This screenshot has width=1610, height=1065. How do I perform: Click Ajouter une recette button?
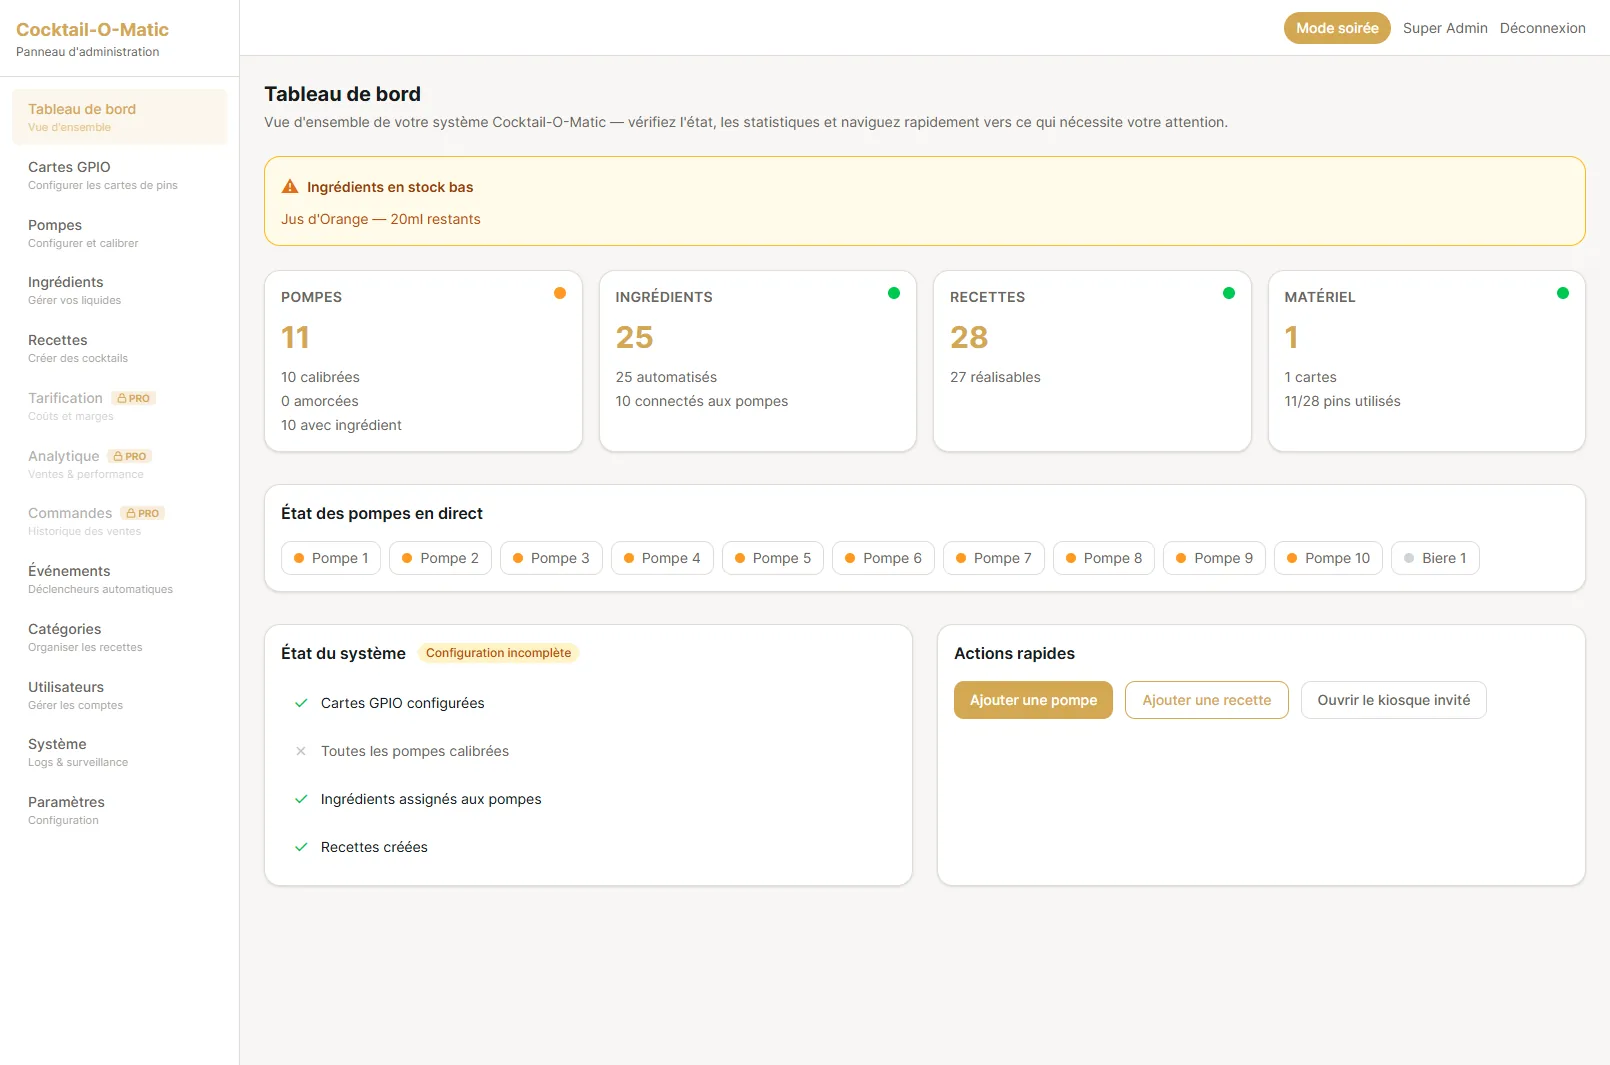(x=1206, y=700)
